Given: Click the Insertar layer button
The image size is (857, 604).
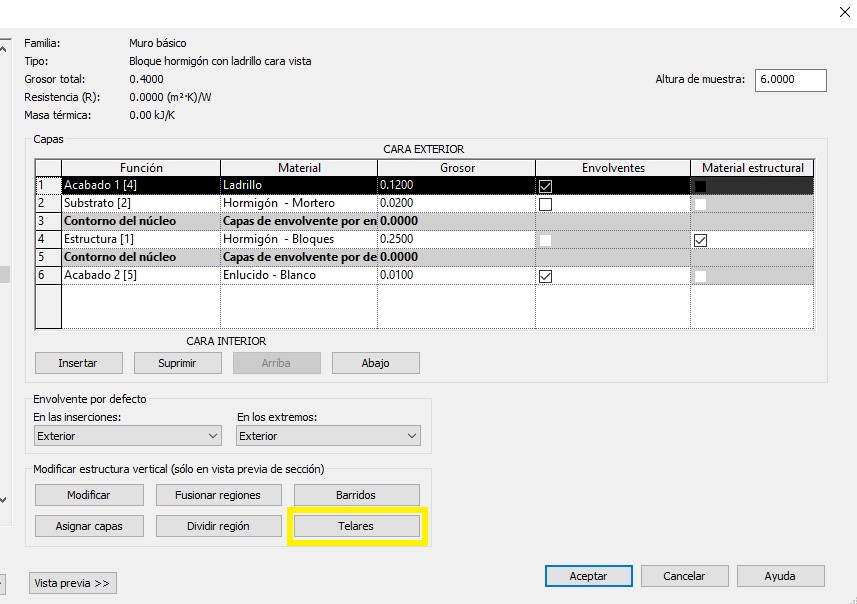Looking at the screenshot, I should click(x=78, y=363).
